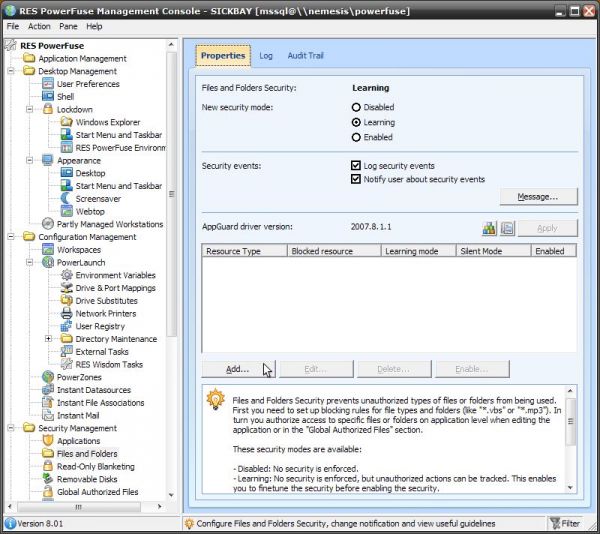Viewport: 600px width, 534px height.
Task: Switch to the Log tab
Action: click(266, 56)
